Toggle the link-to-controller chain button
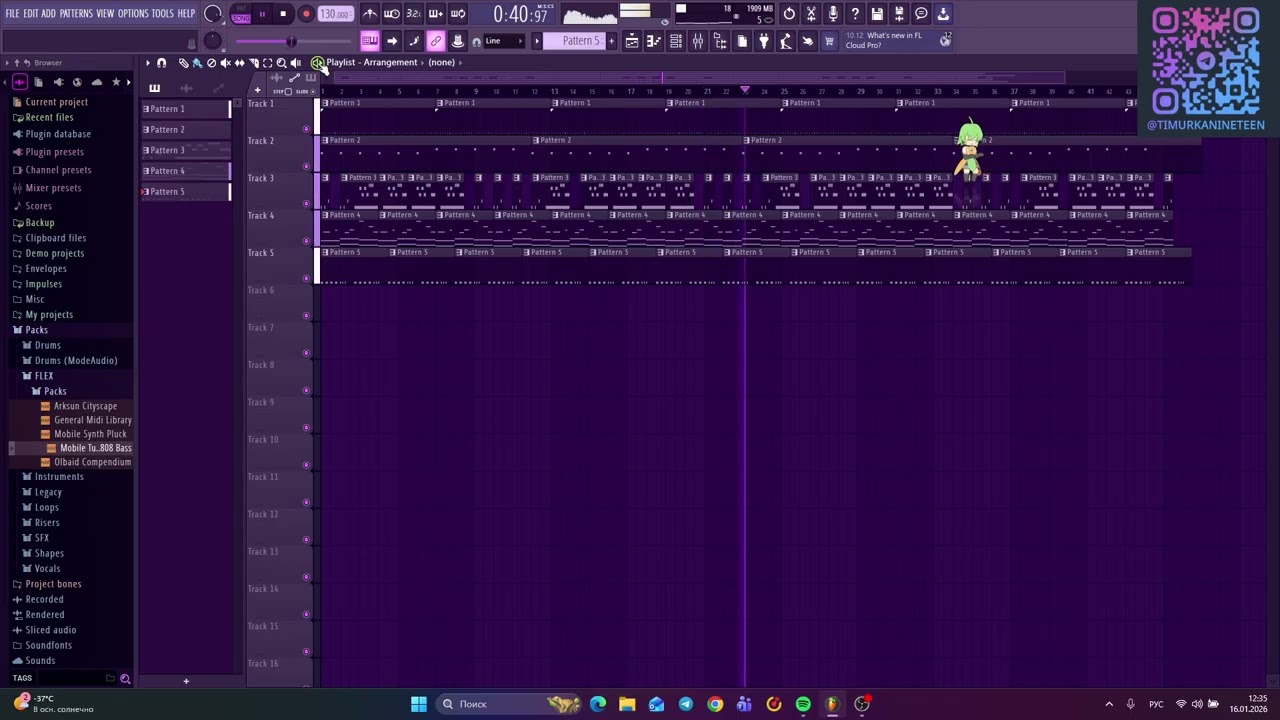Viewport: 1280px width, 720px height. pyautogui.click(x=435, y=41)
